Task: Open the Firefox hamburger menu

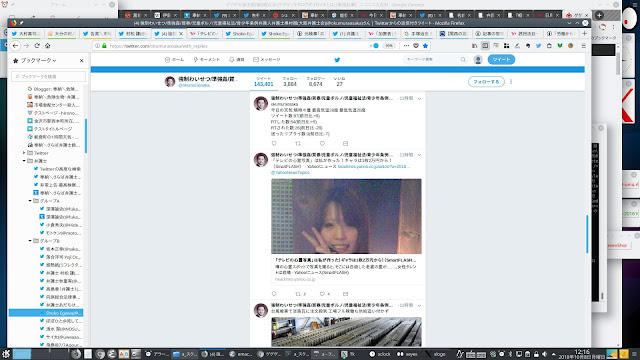Action: [x=584, y=46]
